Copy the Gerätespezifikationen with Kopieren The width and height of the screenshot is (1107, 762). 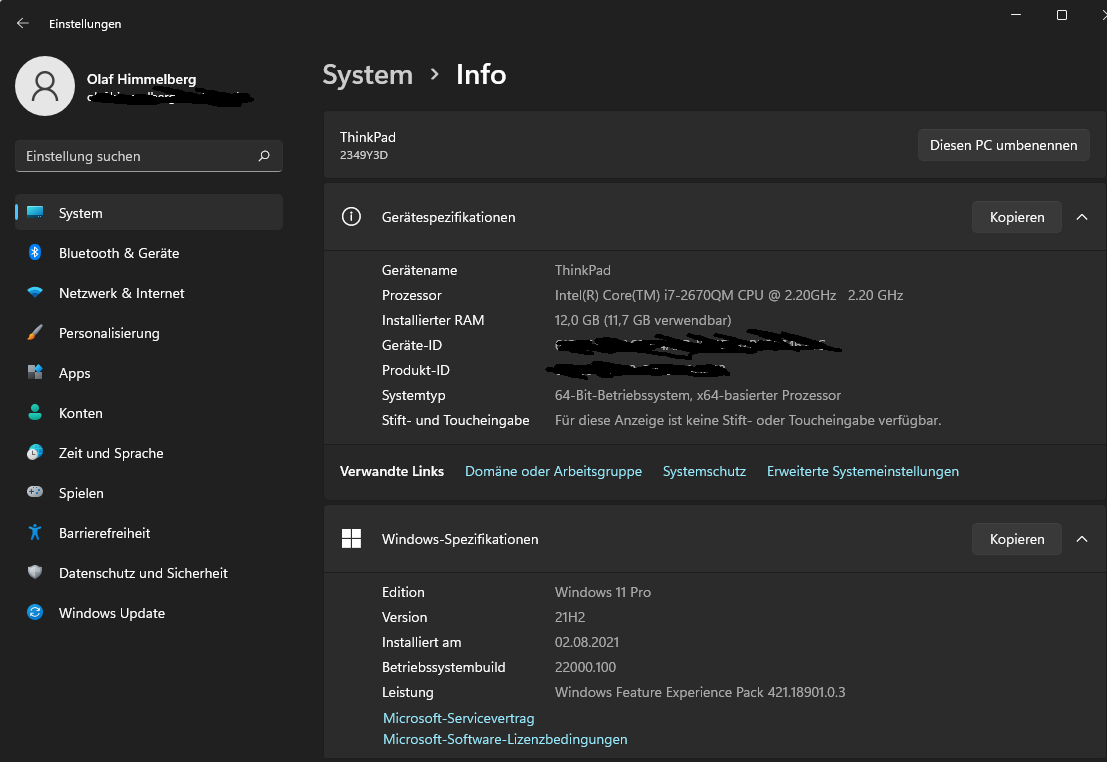tap(1017, 218)
